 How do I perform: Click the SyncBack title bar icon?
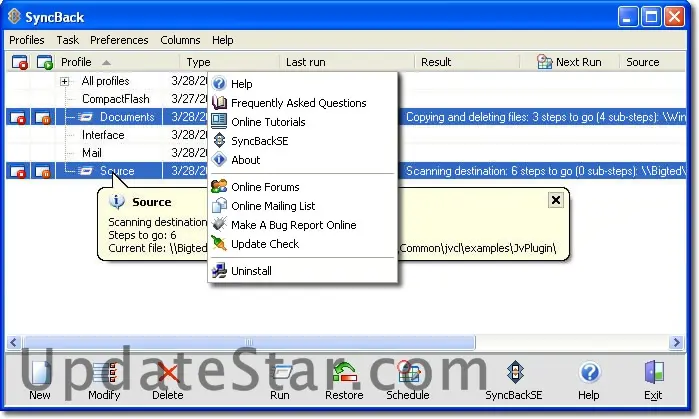(14, 16)
